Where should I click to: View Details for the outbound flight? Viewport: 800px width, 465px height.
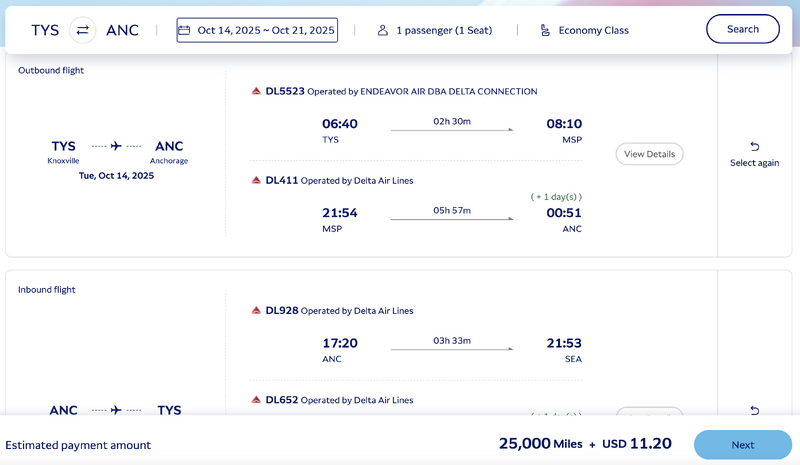[649, 154]
